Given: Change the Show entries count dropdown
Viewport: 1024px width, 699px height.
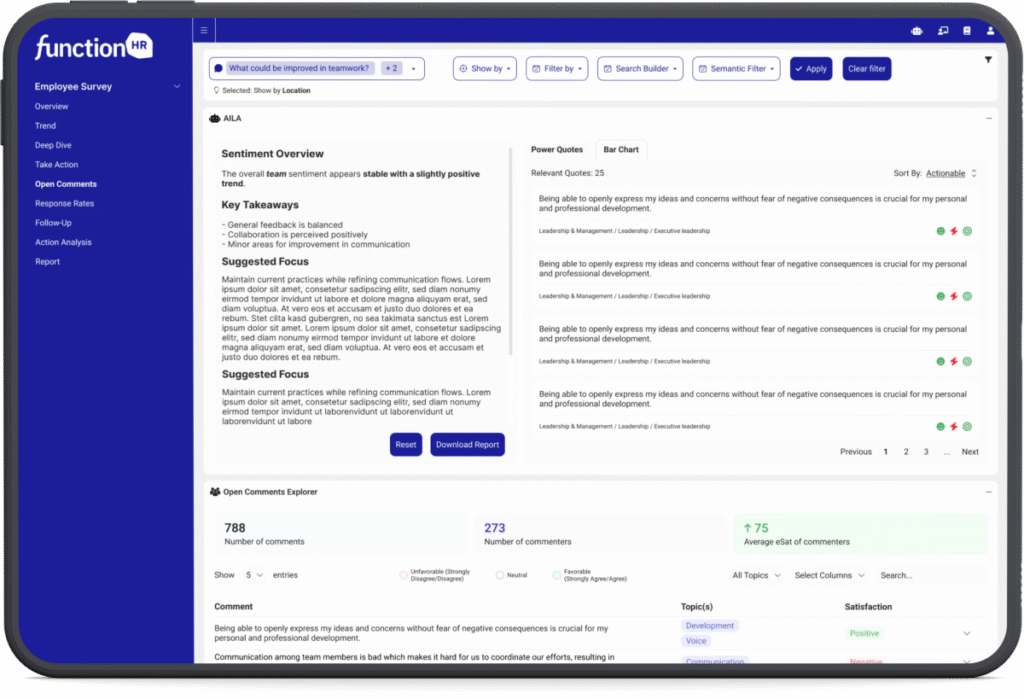Looking at the screenshot, I should coord(254,575).
